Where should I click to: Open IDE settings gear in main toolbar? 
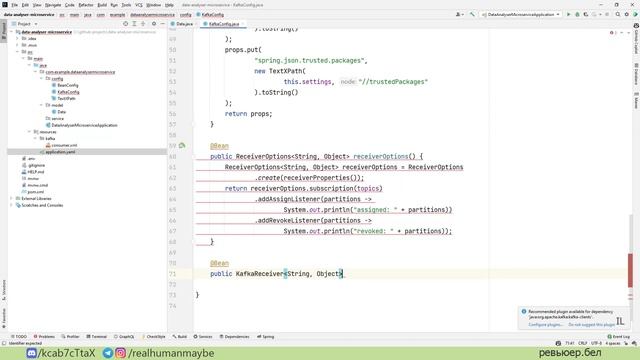click(x=627, y=14)
